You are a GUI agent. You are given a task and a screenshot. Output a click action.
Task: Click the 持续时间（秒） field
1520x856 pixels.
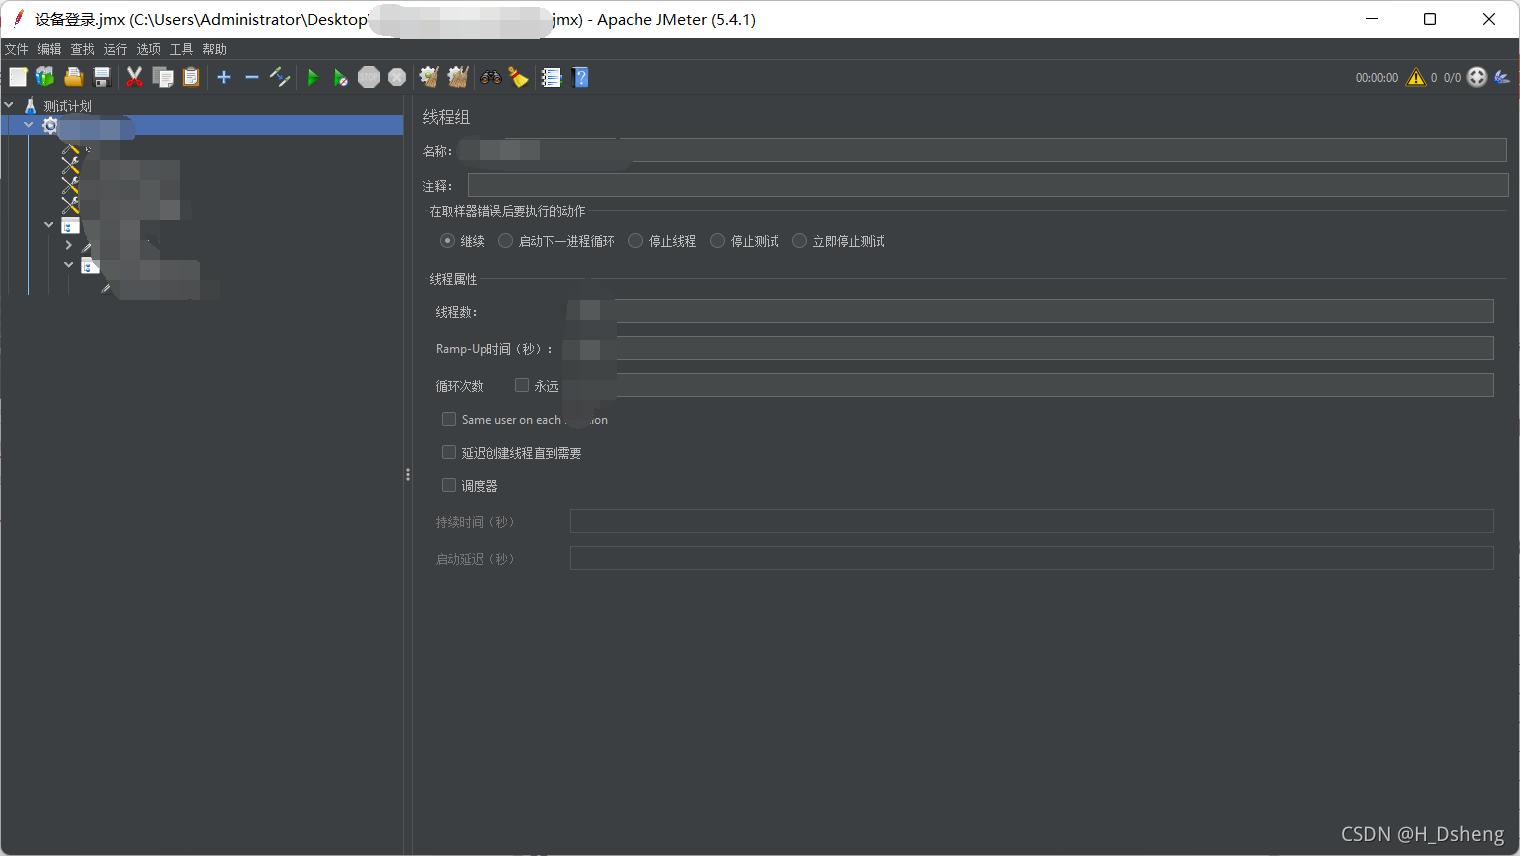click(x=1032, y=521)
